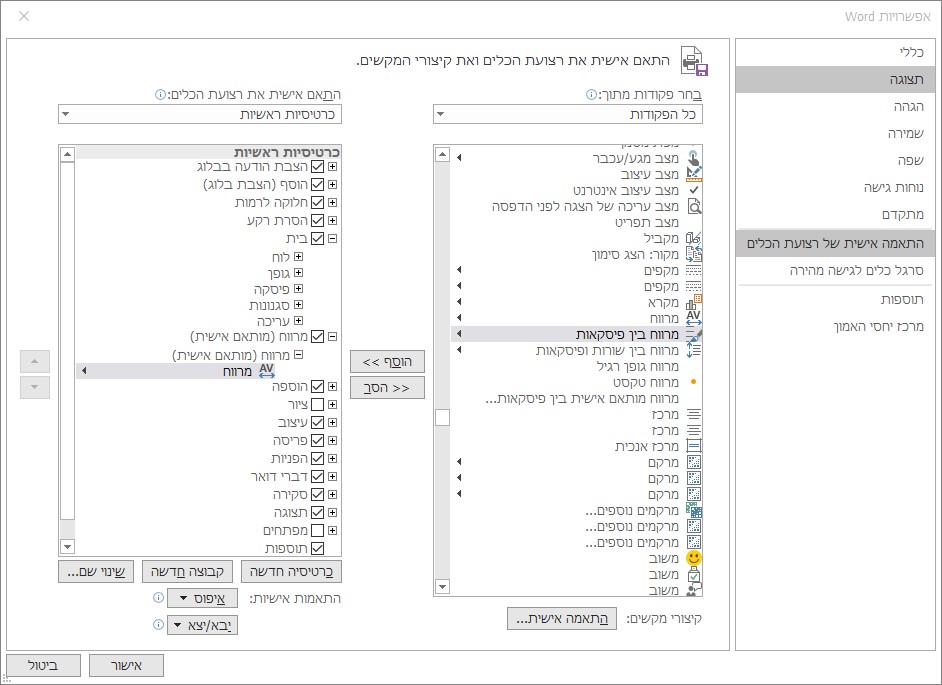
Task: Collapse the בית tab node
Action: point(332,239)
